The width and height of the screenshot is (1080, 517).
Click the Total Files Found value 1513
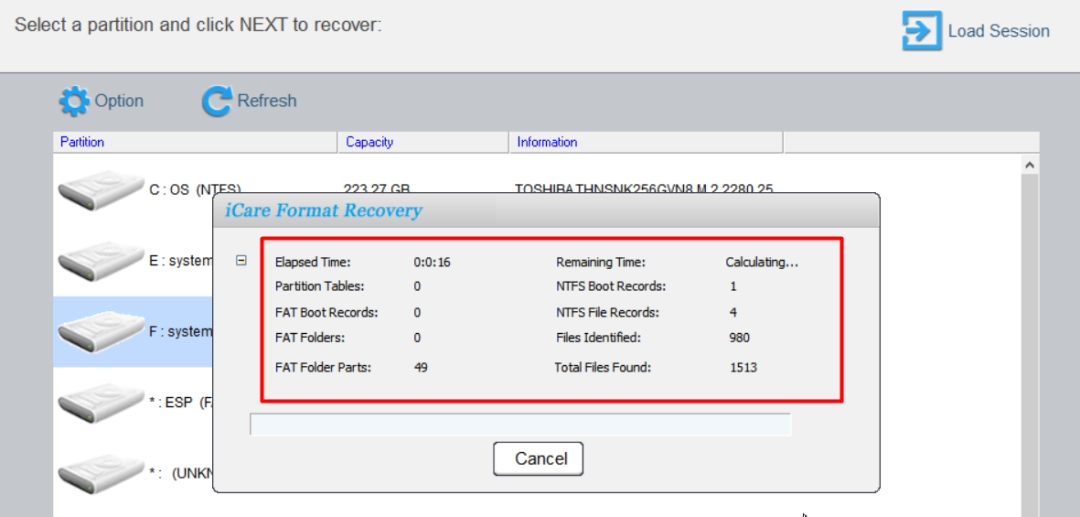(743, 368)
